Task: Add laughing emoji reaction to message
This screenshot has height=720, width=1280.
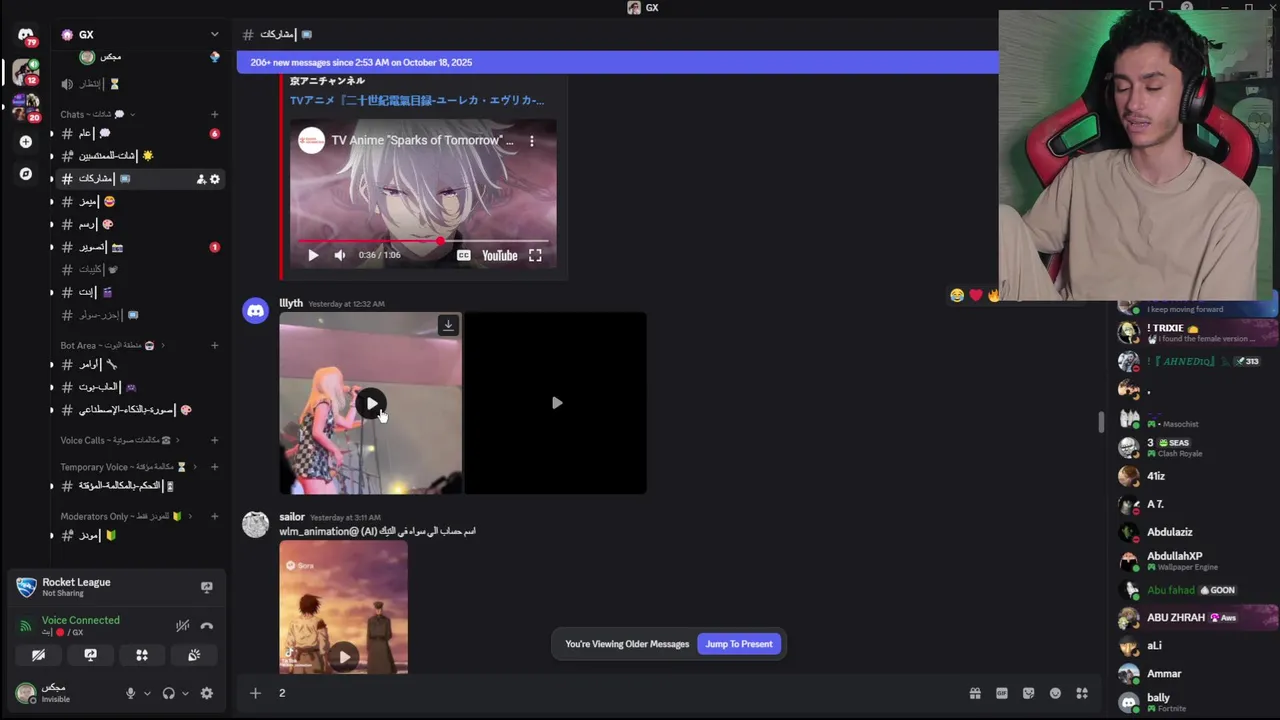Action: [x=957, y=295]
